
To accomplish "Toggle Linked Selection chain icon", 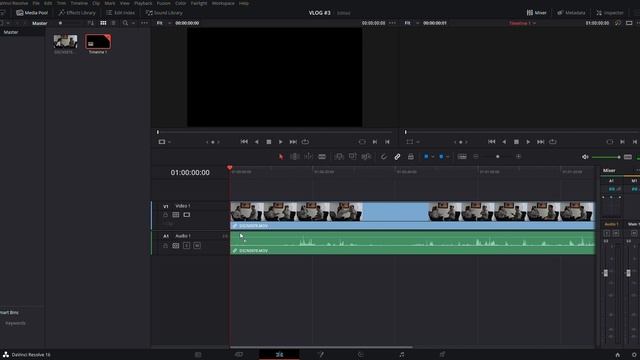I will (397, 157).
